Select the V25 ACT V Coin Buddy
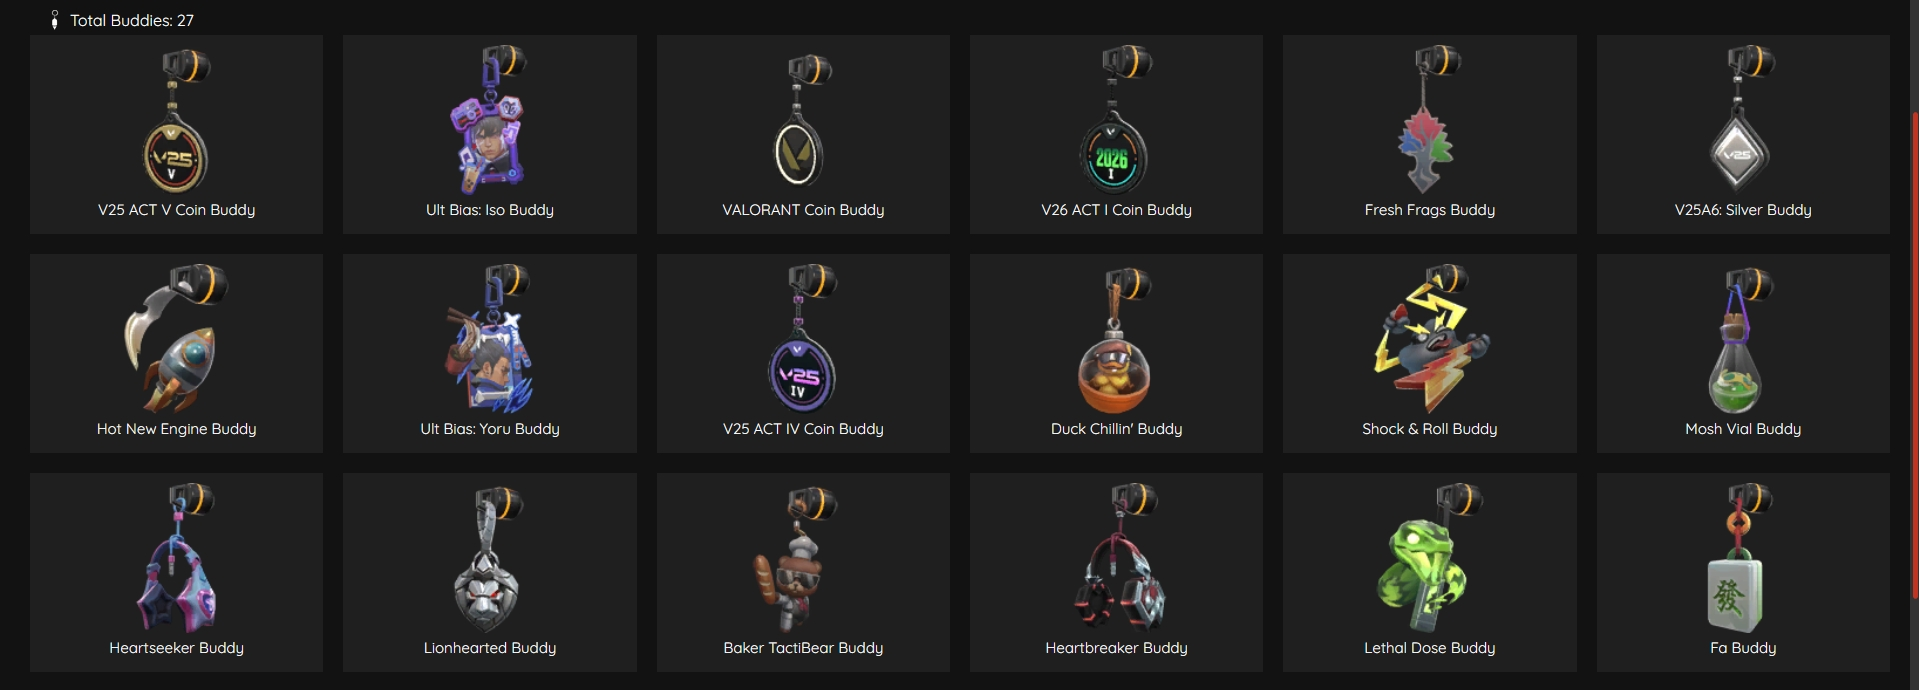The width and height of the screenshot is (1919, 690). click(x=176, y=135)
